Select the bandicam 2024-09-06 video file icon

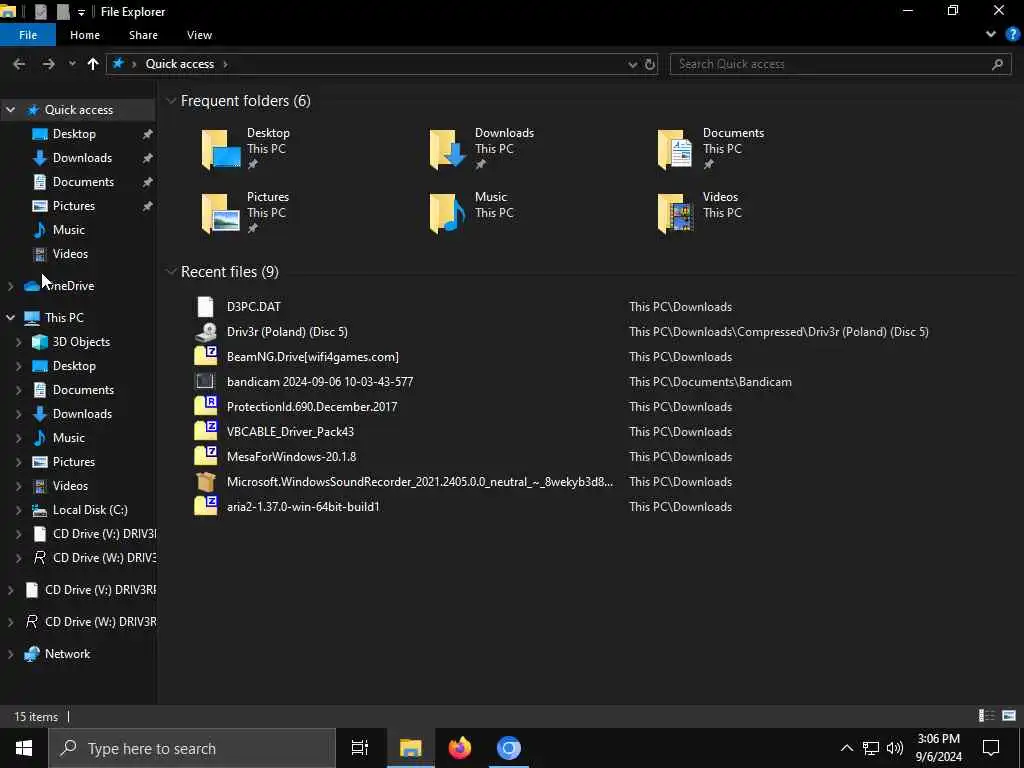pos(205,381)
